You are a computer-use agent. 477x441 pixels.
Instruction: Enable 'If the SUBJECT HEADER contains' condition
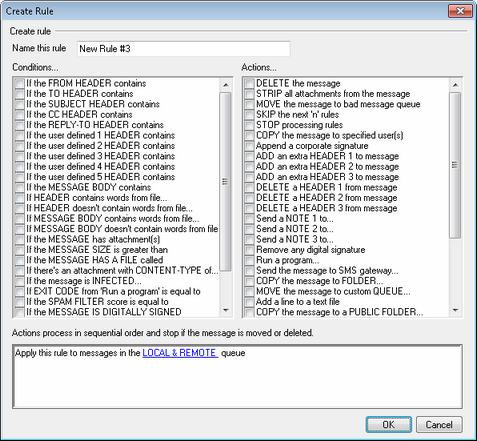20,104
